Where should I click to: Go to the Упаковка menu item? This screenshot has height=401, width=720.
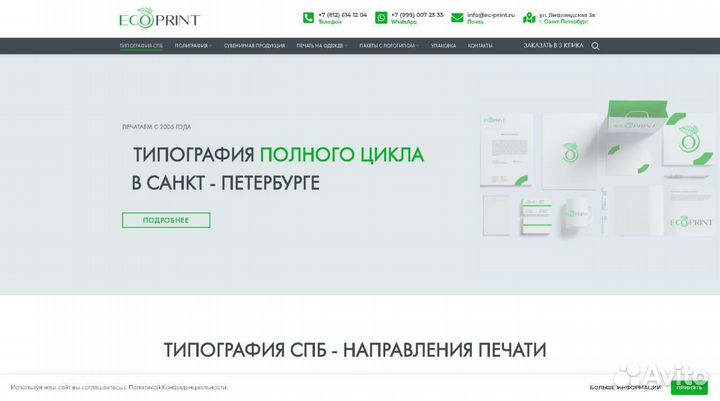pyautogui.click(x=443, y=46)
